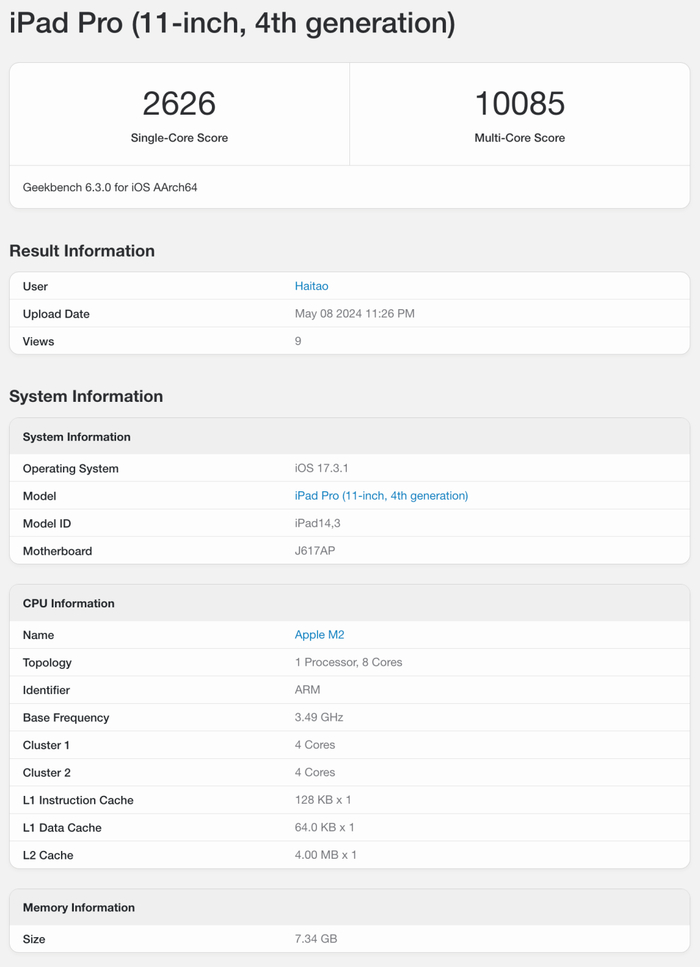
Task: Select the topology value 1 Processor, 8 Cores
Action: click(348, 662)
